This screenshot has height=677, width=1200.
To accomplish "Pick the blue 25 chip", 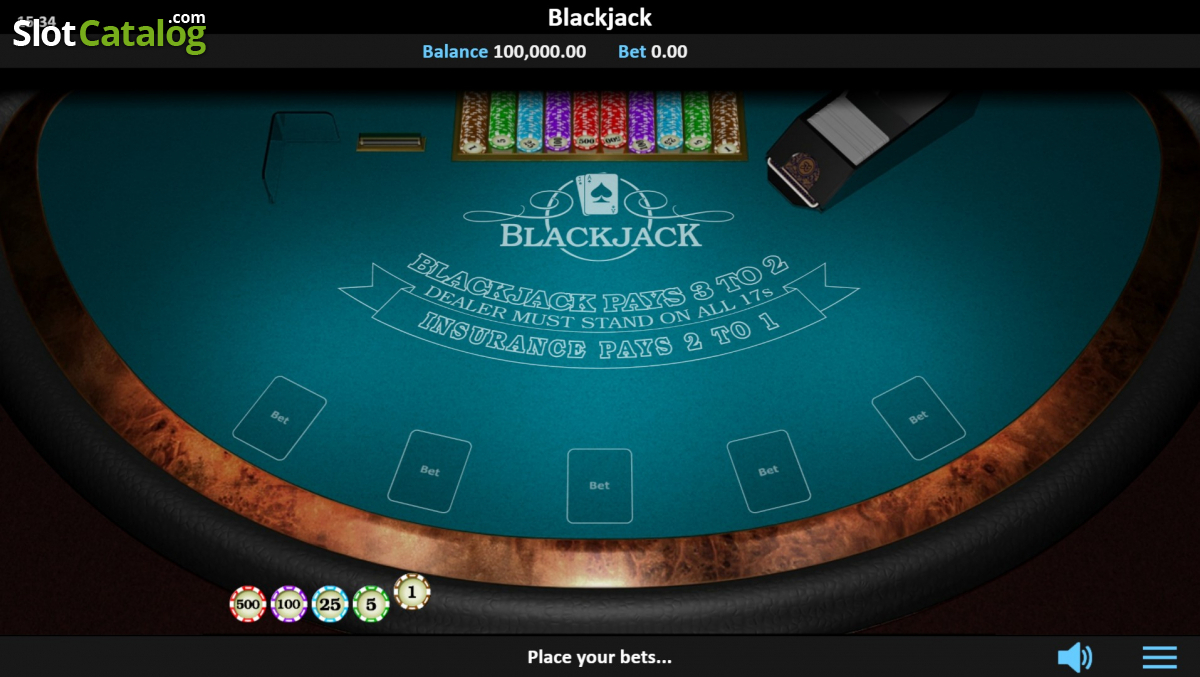I will [330, 604].
